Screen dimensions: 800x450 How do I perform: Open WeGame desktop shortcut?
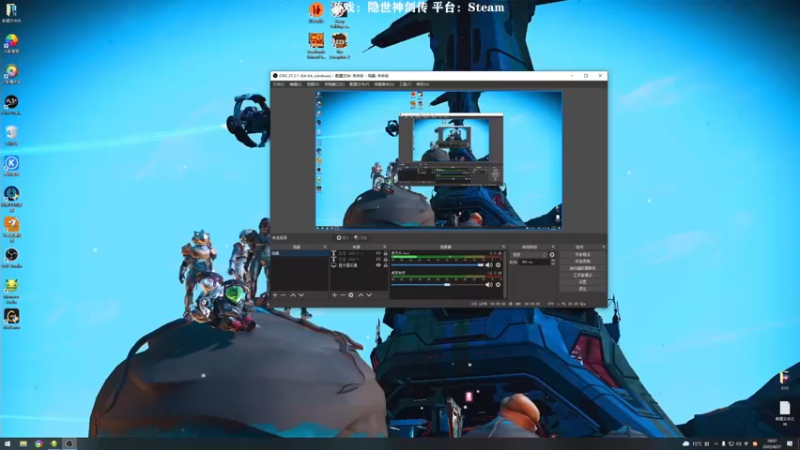12,319
